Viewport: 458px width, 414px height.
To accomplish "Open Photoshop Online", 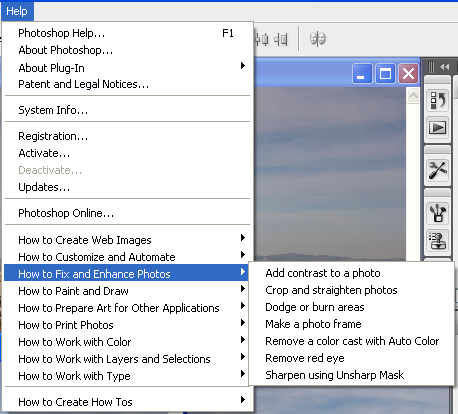I will [x=127, y=213].
